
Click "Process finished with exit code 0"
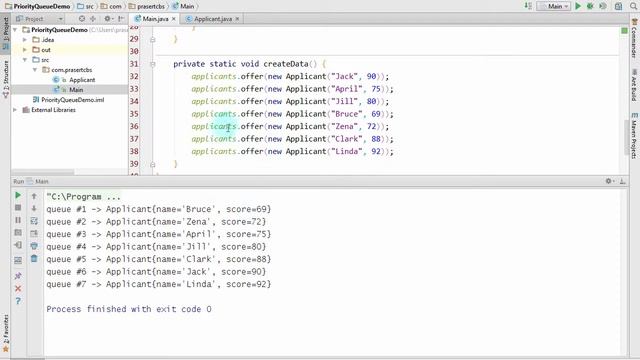tap(129, 309)
